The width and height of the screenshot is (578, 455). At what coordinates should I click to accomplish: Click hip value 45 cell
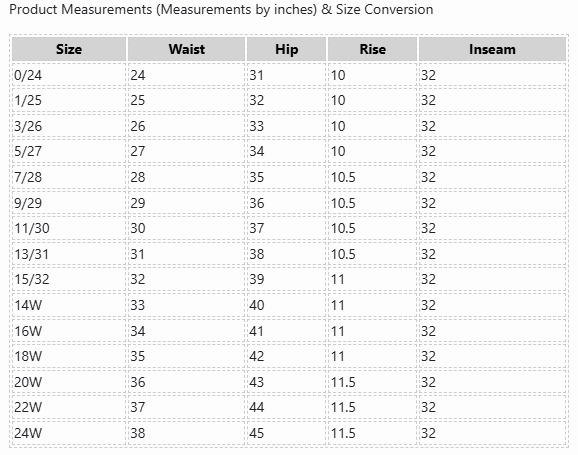pyautogui.click(x=286, y=433)
